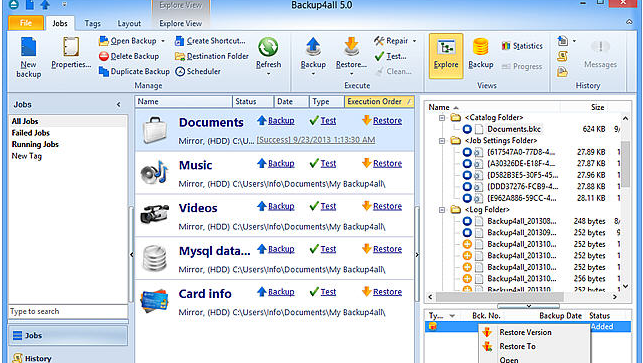The image size is (643, 363).
Task: Click Backup link for Documents job
Action: (281, 121)
